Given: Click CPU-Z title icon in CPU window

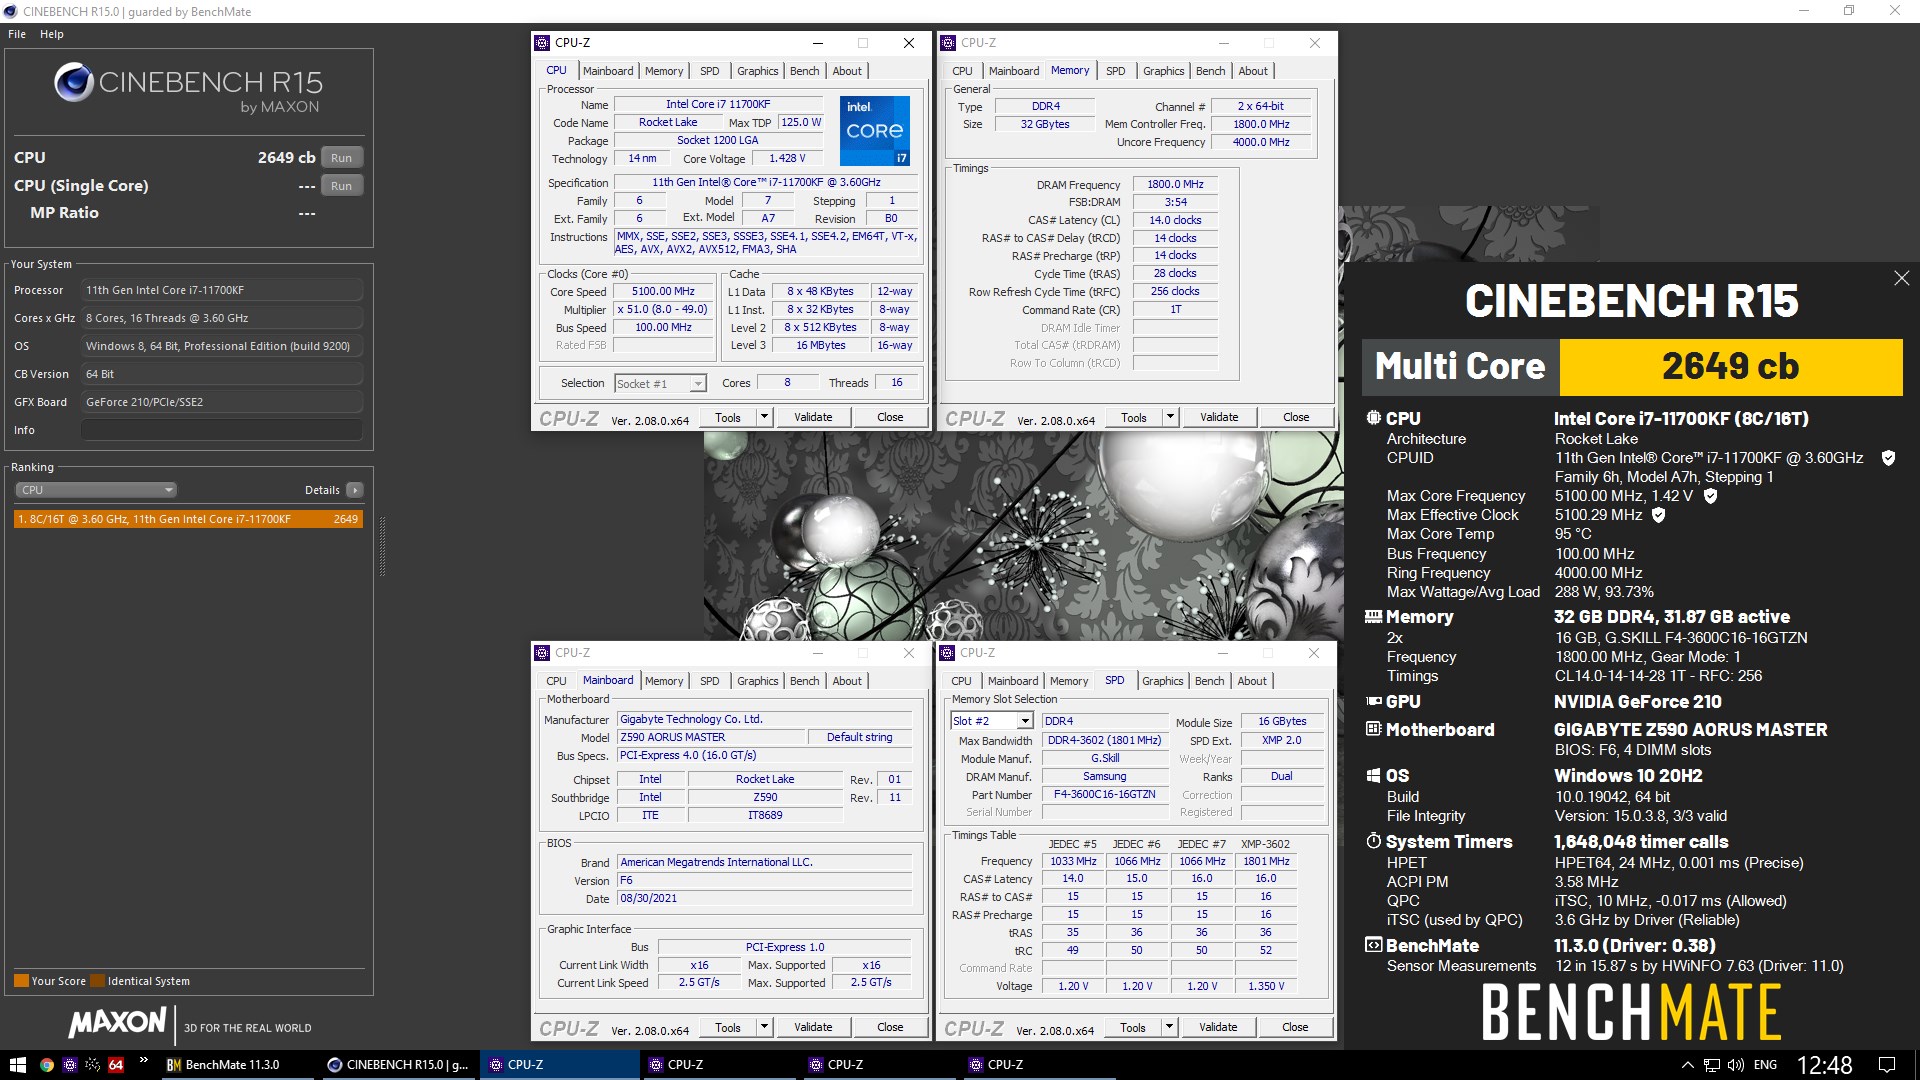Looking at the screenshot, I should 542,43.
